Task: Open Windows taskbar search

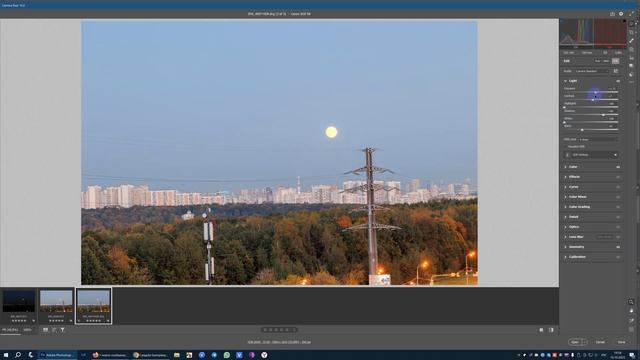Action: (18, 355)
